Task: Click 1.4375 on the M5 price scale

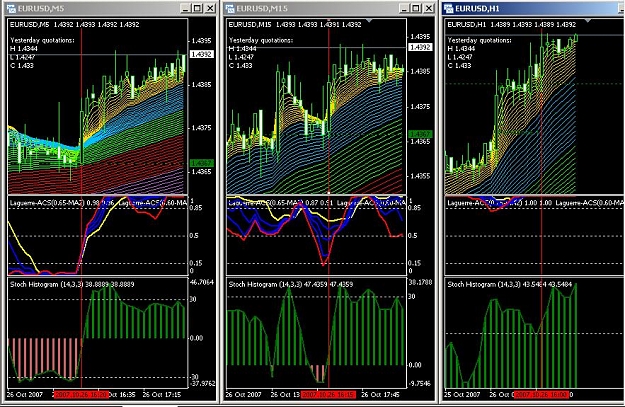Action: (x=201, y=128)
